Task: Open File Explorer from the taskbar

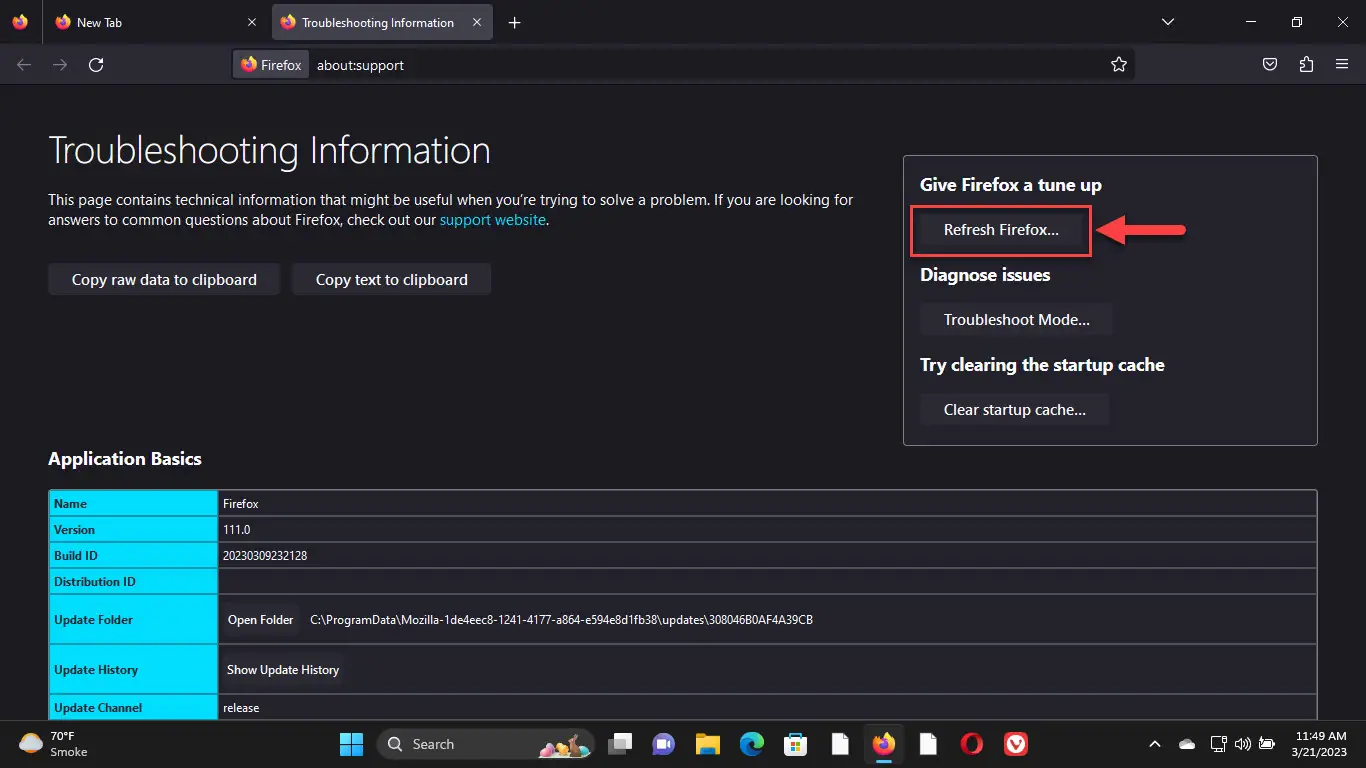Action: [x=708, y=744]
